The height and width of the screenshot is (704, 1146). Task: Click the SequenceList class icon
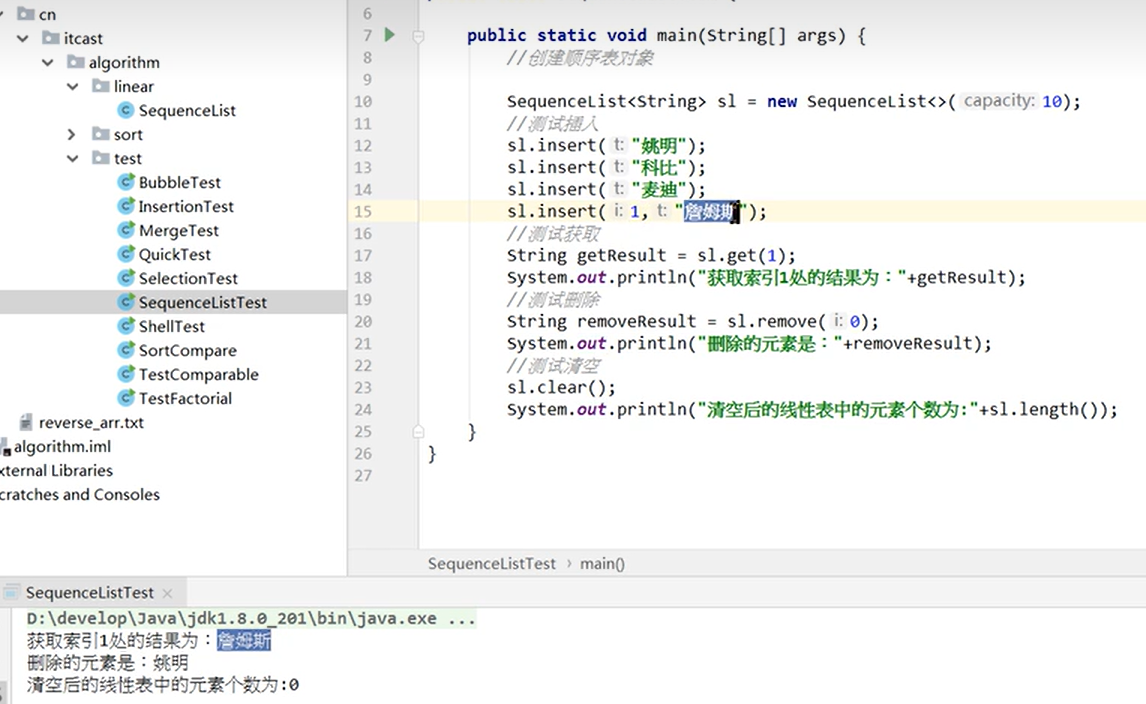(126, 110)
